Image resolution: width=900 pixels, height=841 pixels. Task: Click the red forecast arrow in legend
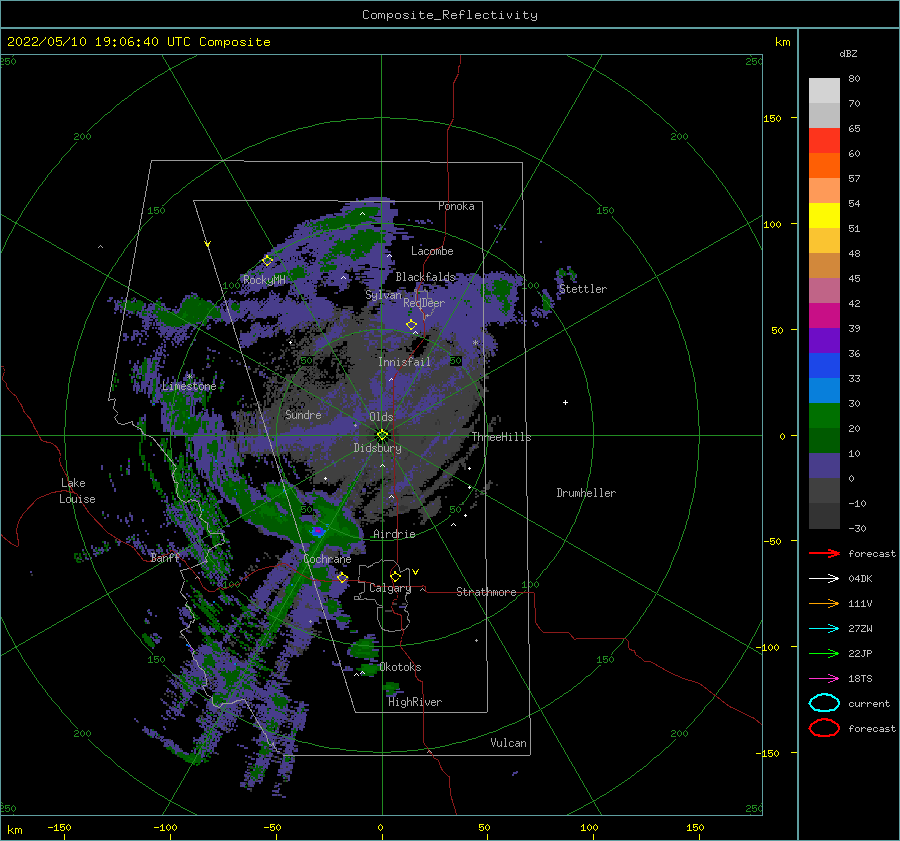click(824, 553)
